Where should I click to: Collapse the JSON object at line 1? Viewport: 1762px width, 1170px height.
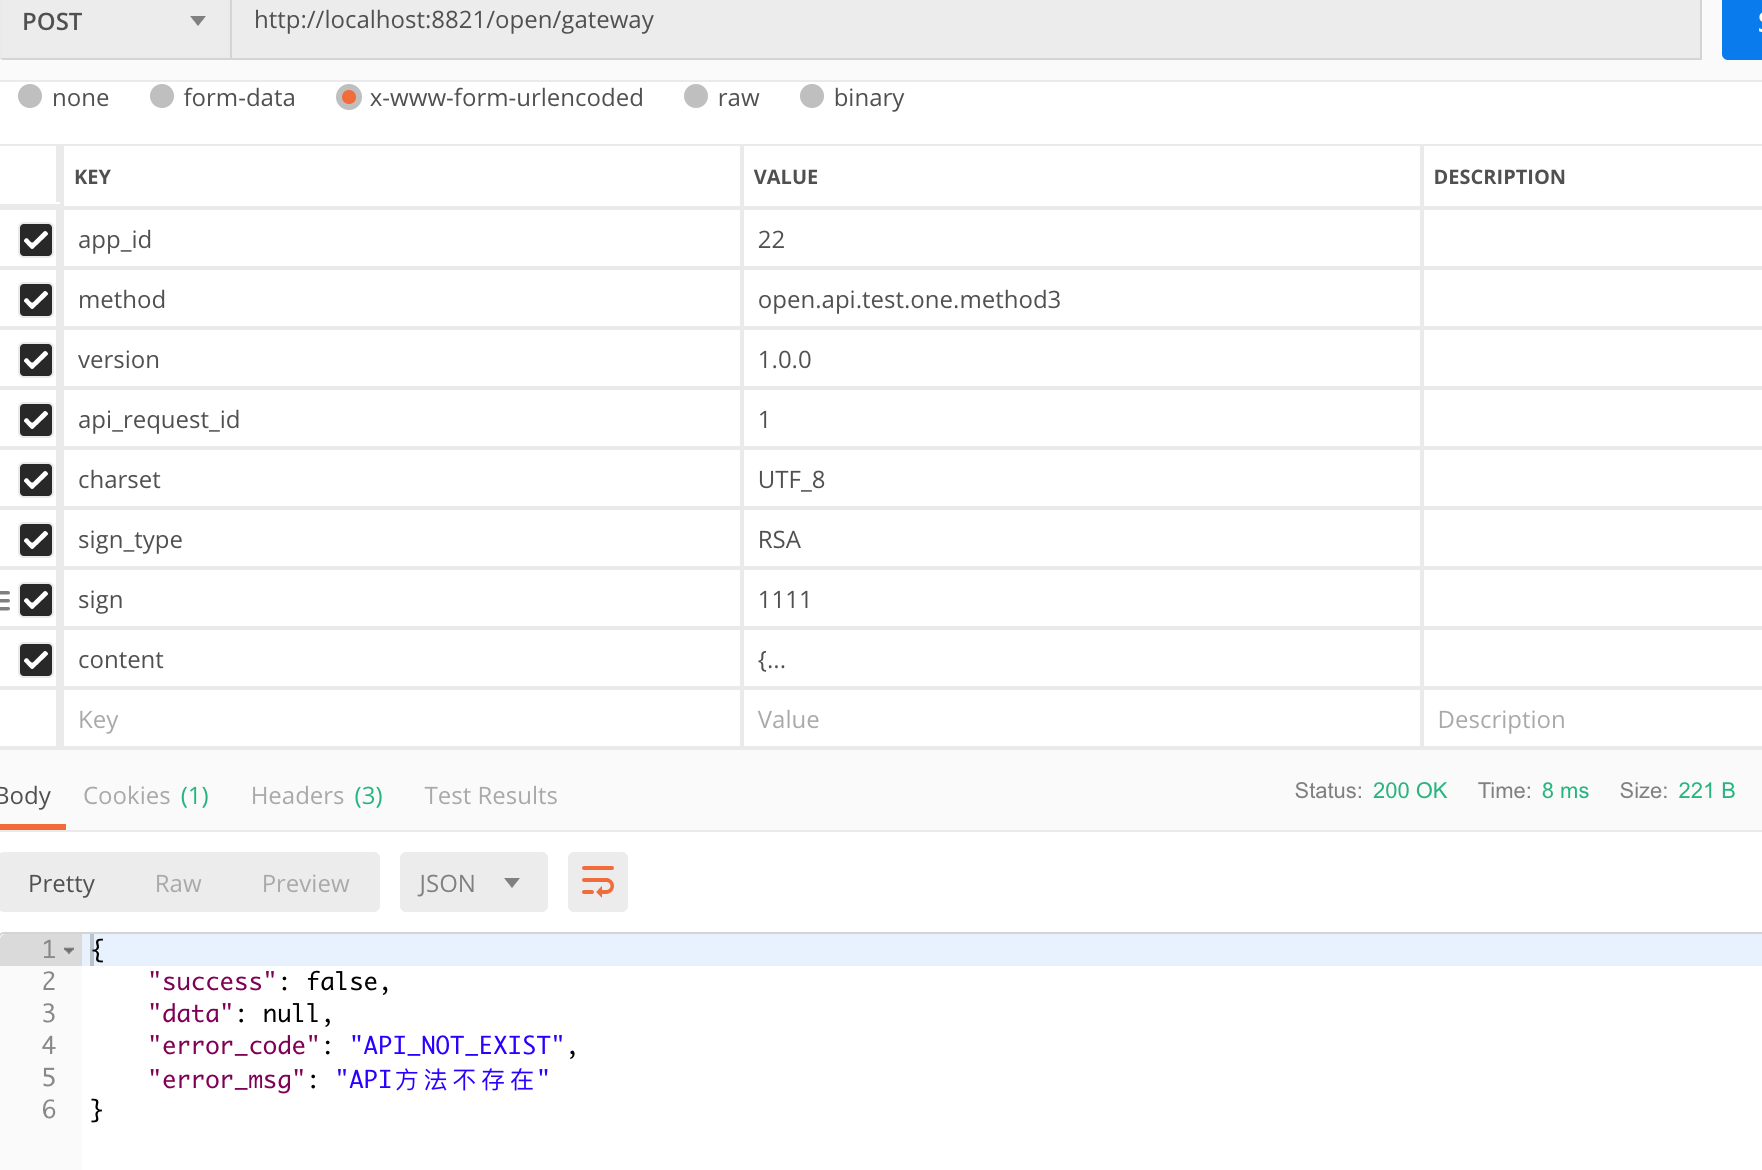pos(69,950)
